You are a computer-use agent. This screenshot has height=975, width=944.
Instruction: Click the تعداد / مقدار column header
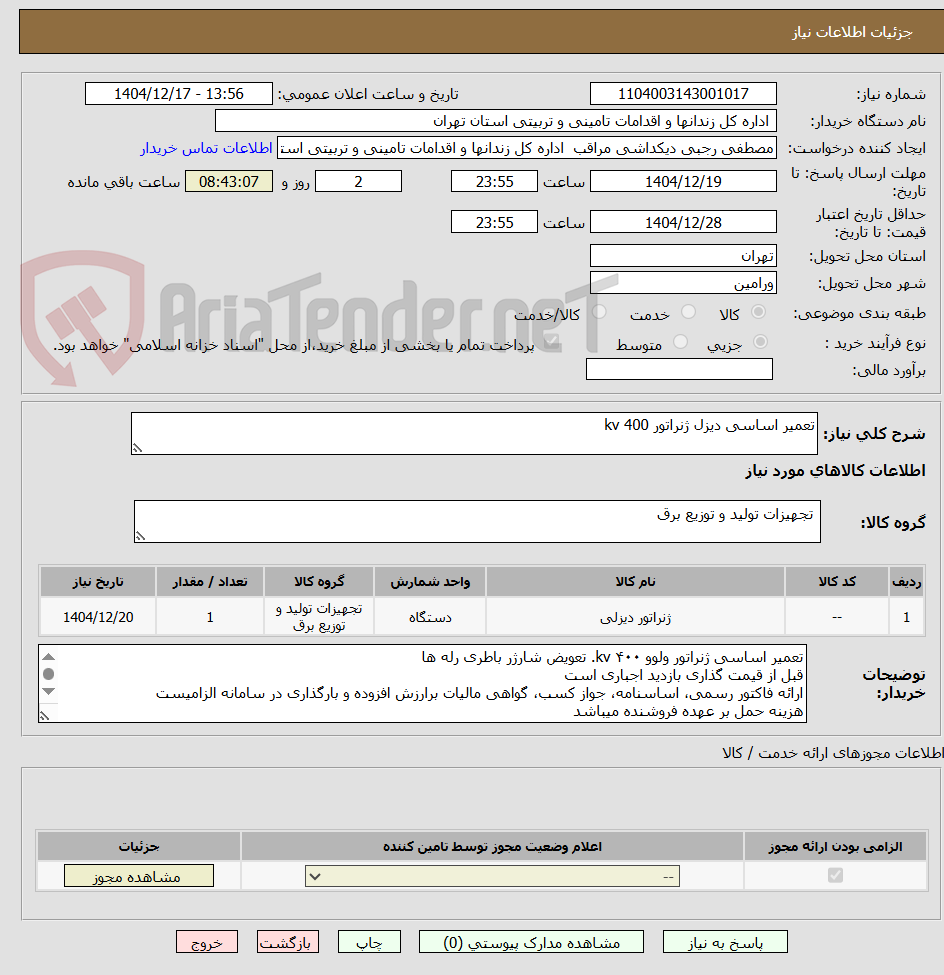click(210, 581)
